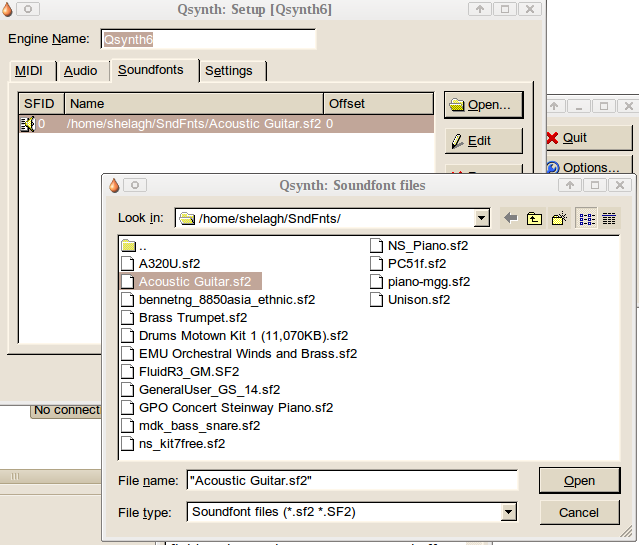The image size is (639, 545).
Task: Click sticky button in Soundfont files title bar
Action: coord(135,185)
